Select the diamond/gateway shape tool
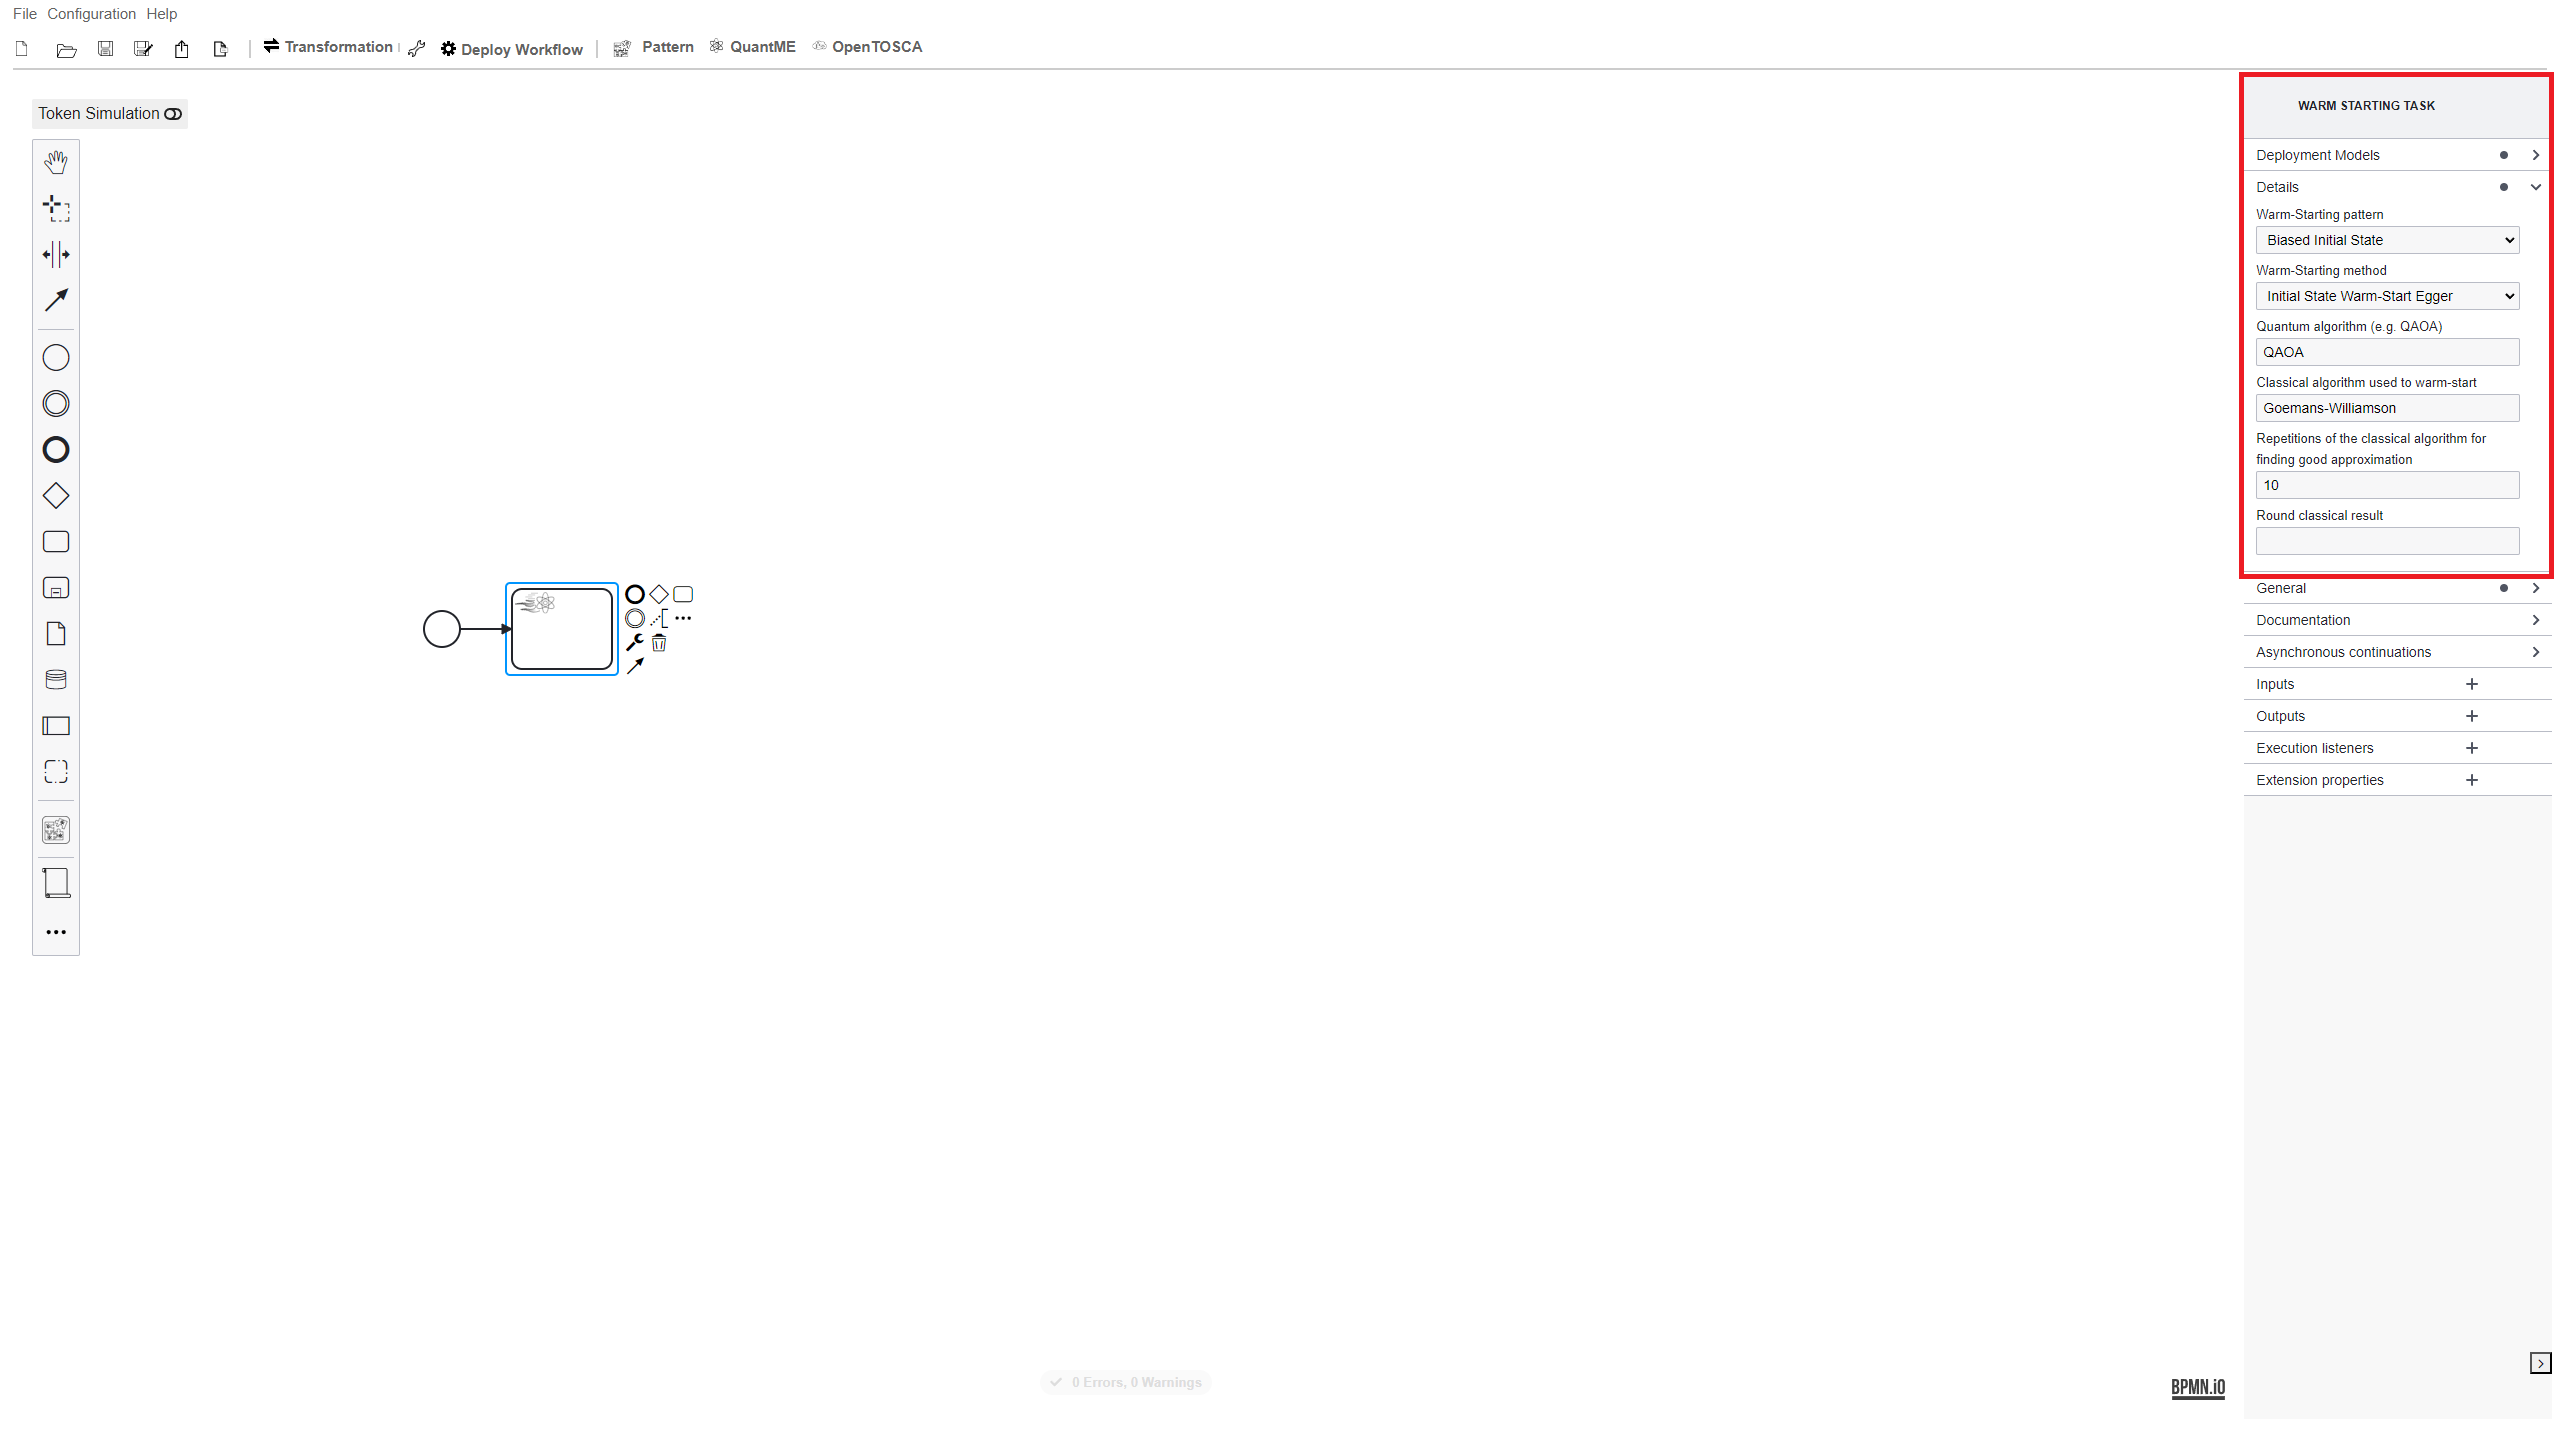Viewport: 2560px width, 1440px height. (56, 496)
